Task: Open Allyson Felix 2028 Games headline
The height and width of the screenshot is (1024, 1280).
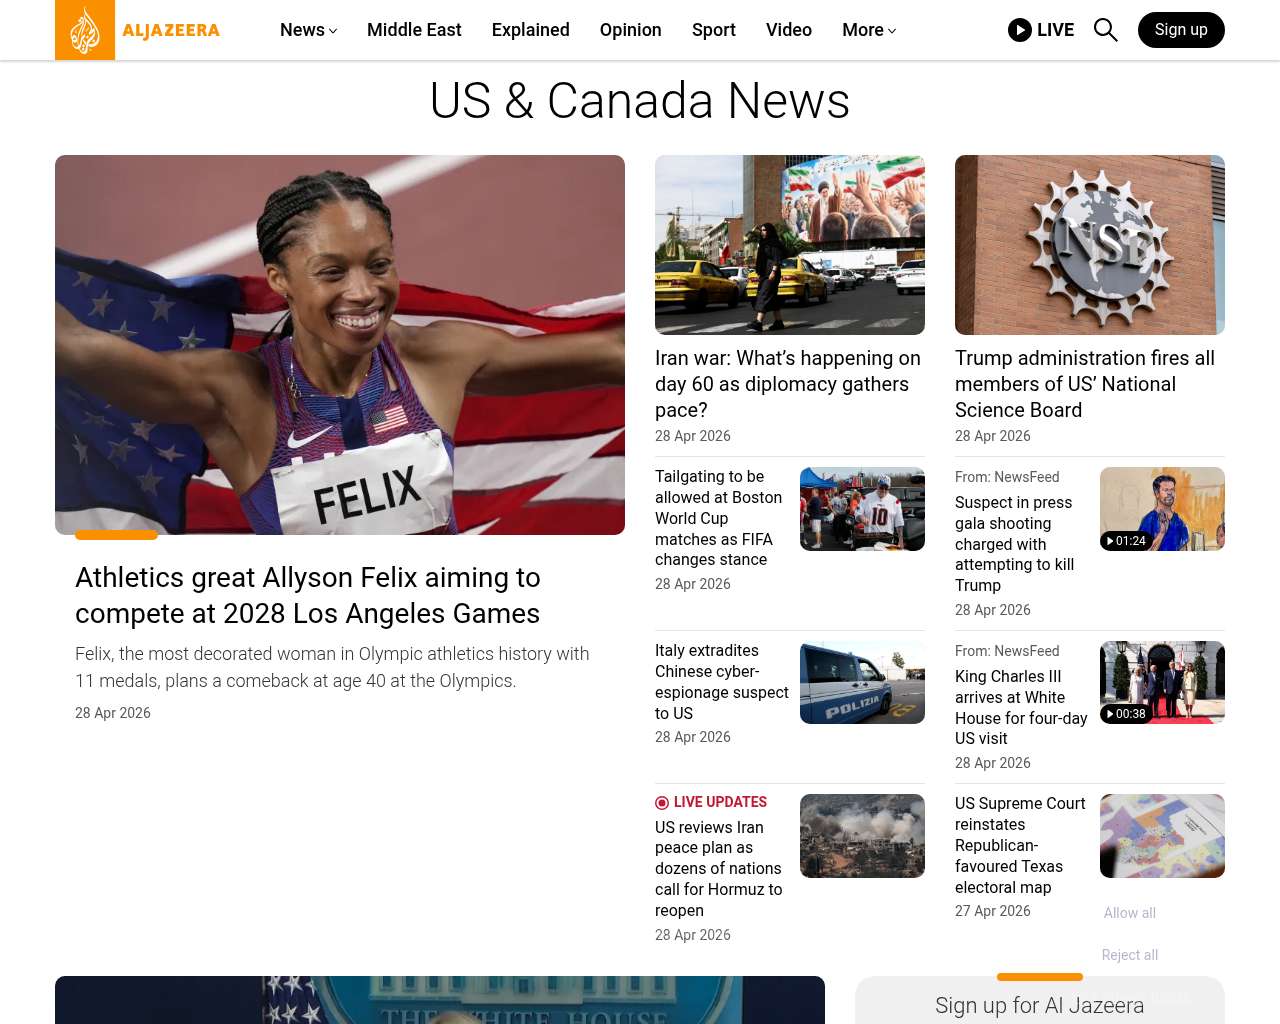Action: click(308, 595)
